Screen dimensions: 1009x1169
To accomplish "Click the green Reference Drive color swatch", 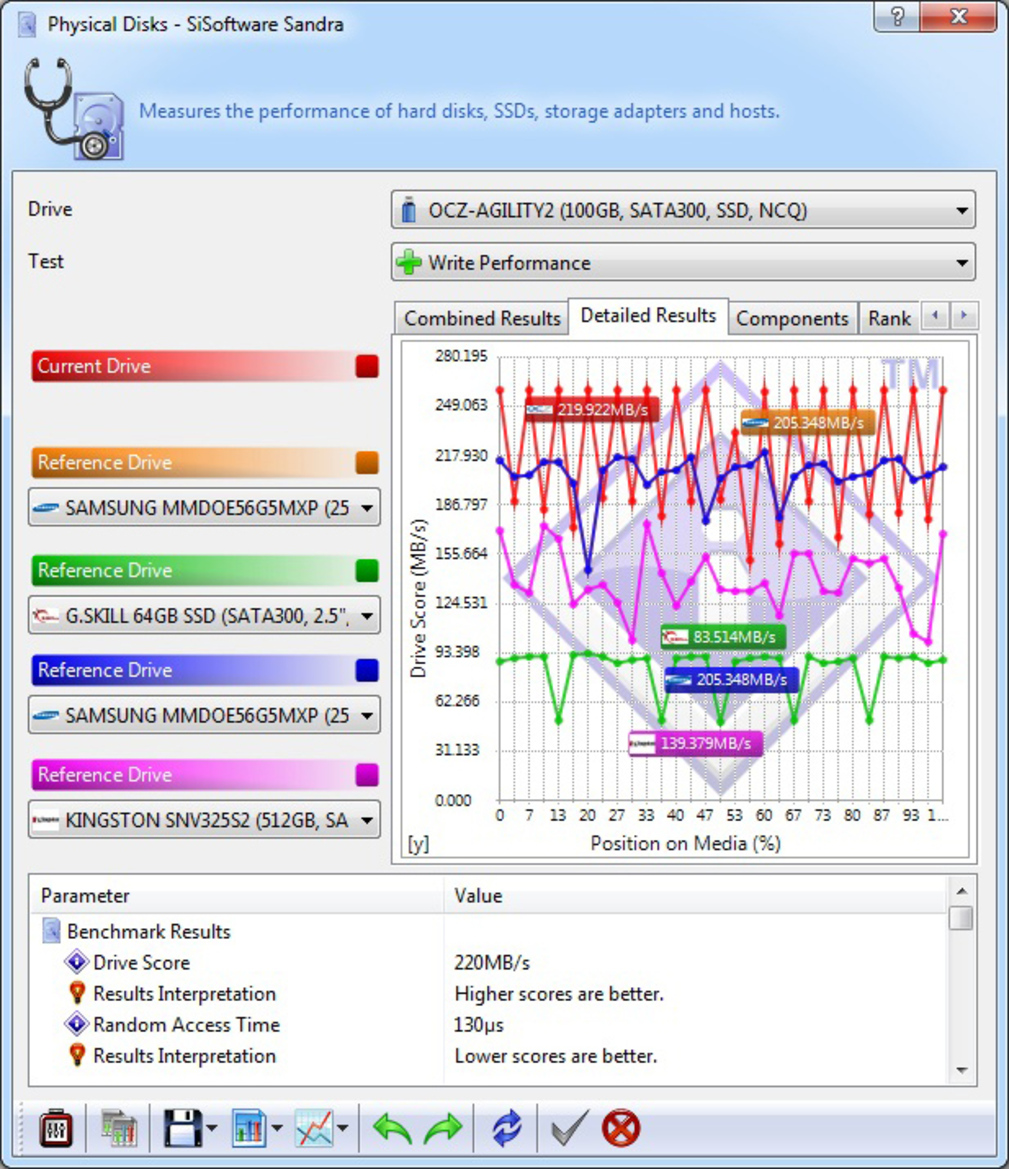I will pos(367,570).
